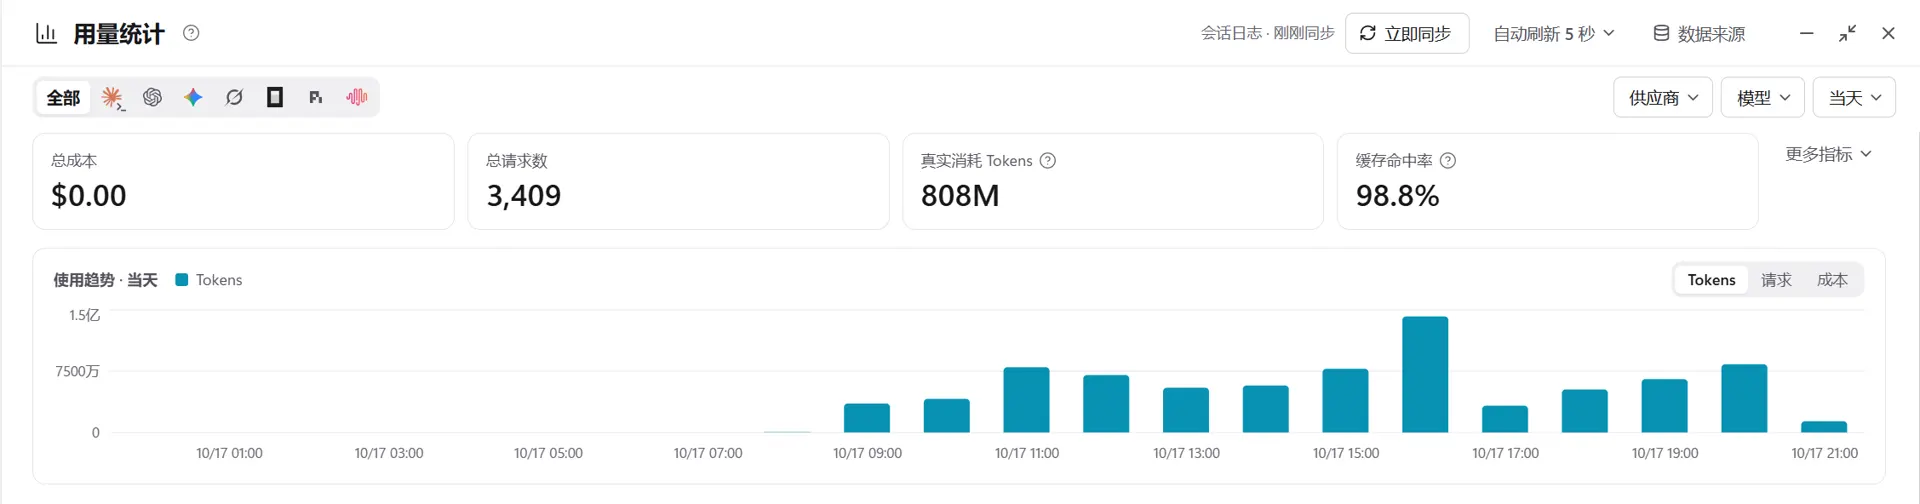The height and width of the screenshot is (504, 1920).
Task: Select the Gemini star filter icon
Action: pos(193,97)
